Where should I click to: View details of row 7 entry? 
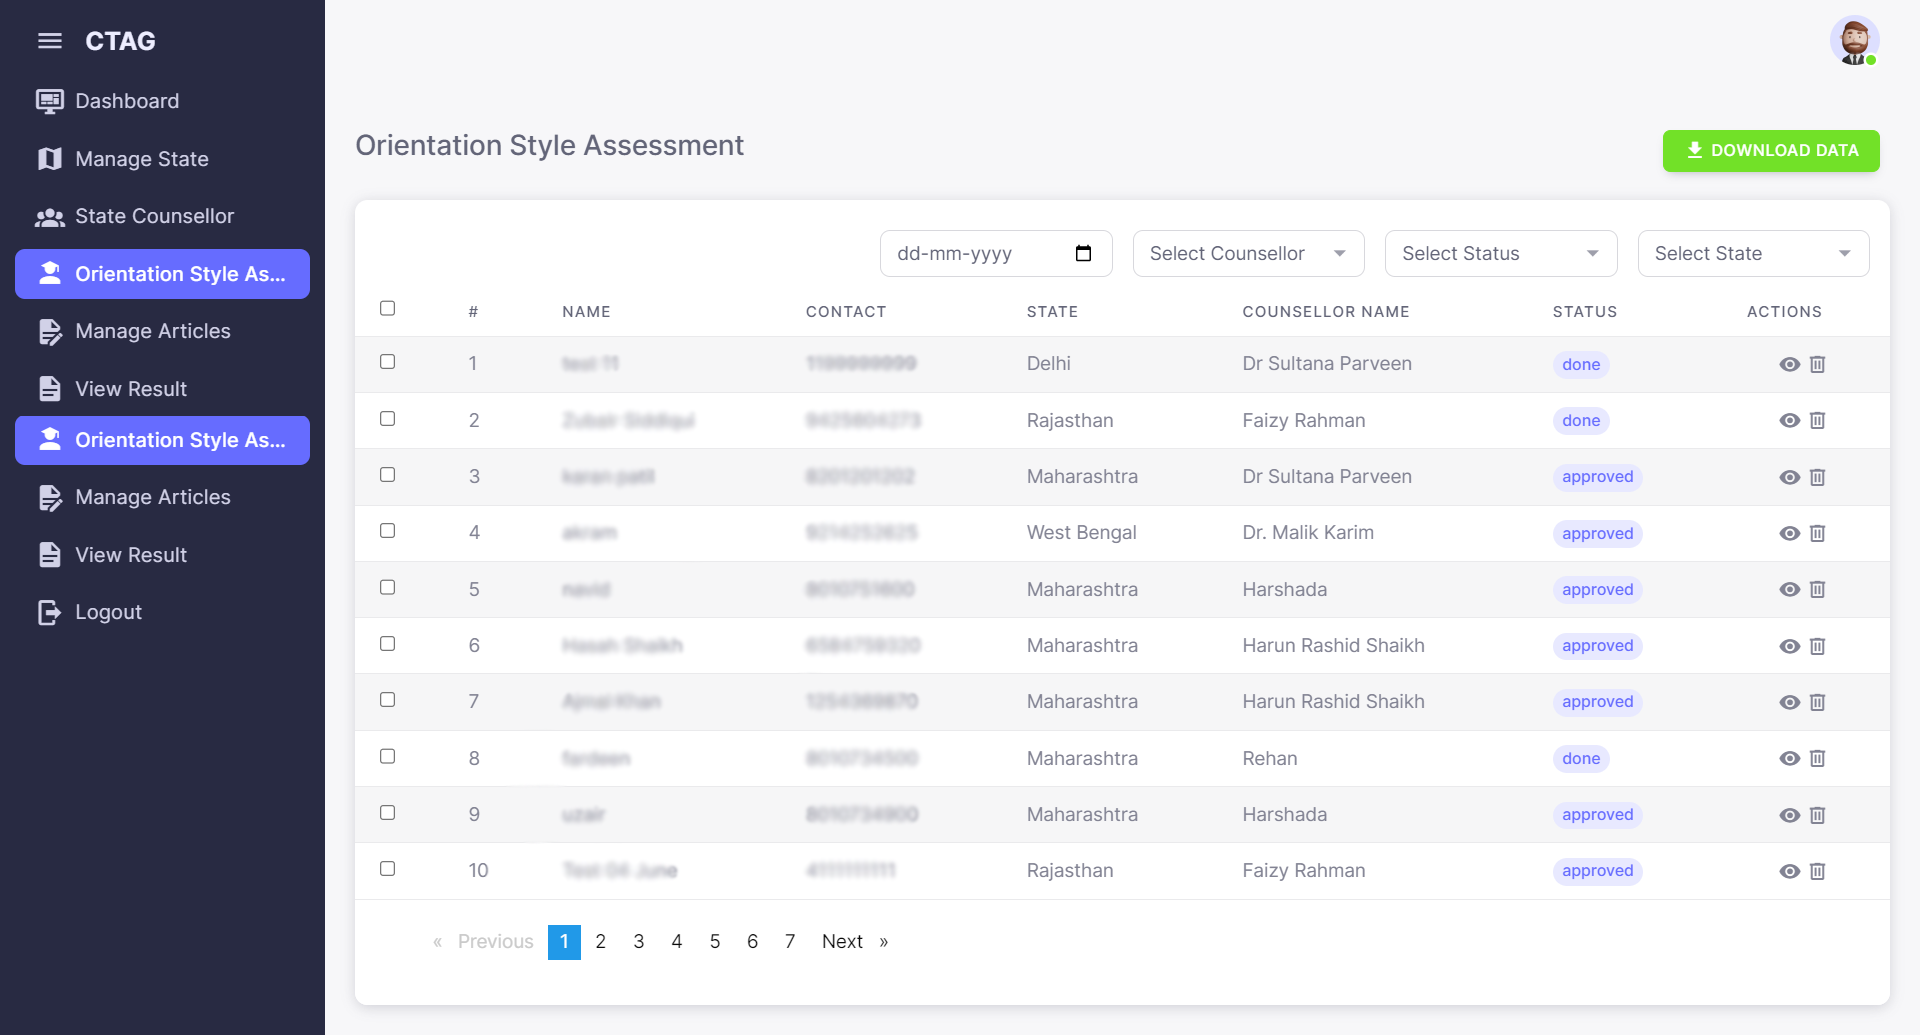click(1790, 703)
